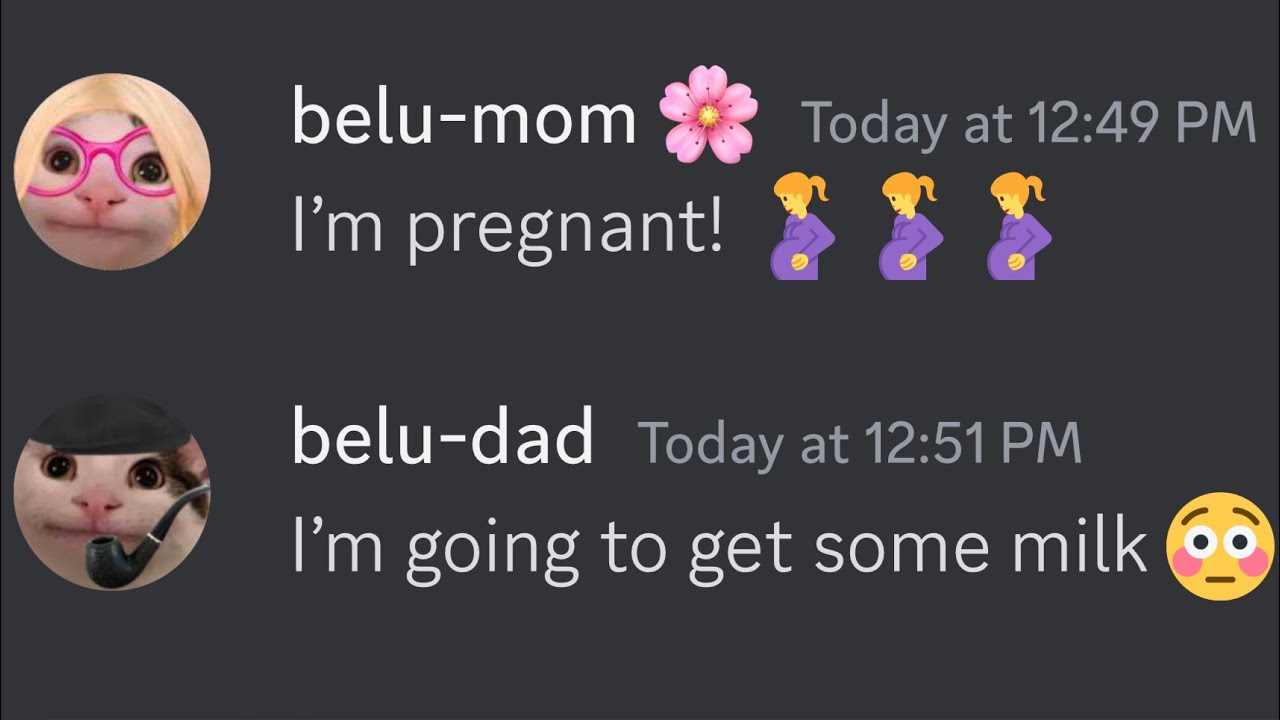The height and width of the screenshot is (720, 1280).
Task: Click the 12:51 PM message timestamp
Action: (860, 442)
